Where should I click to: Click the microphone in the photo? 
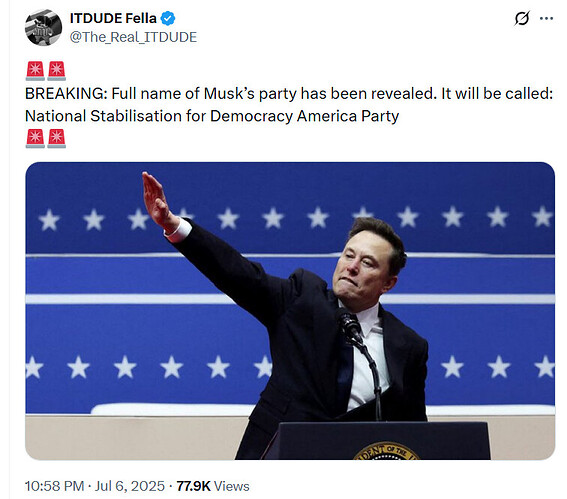coord(350,326)
